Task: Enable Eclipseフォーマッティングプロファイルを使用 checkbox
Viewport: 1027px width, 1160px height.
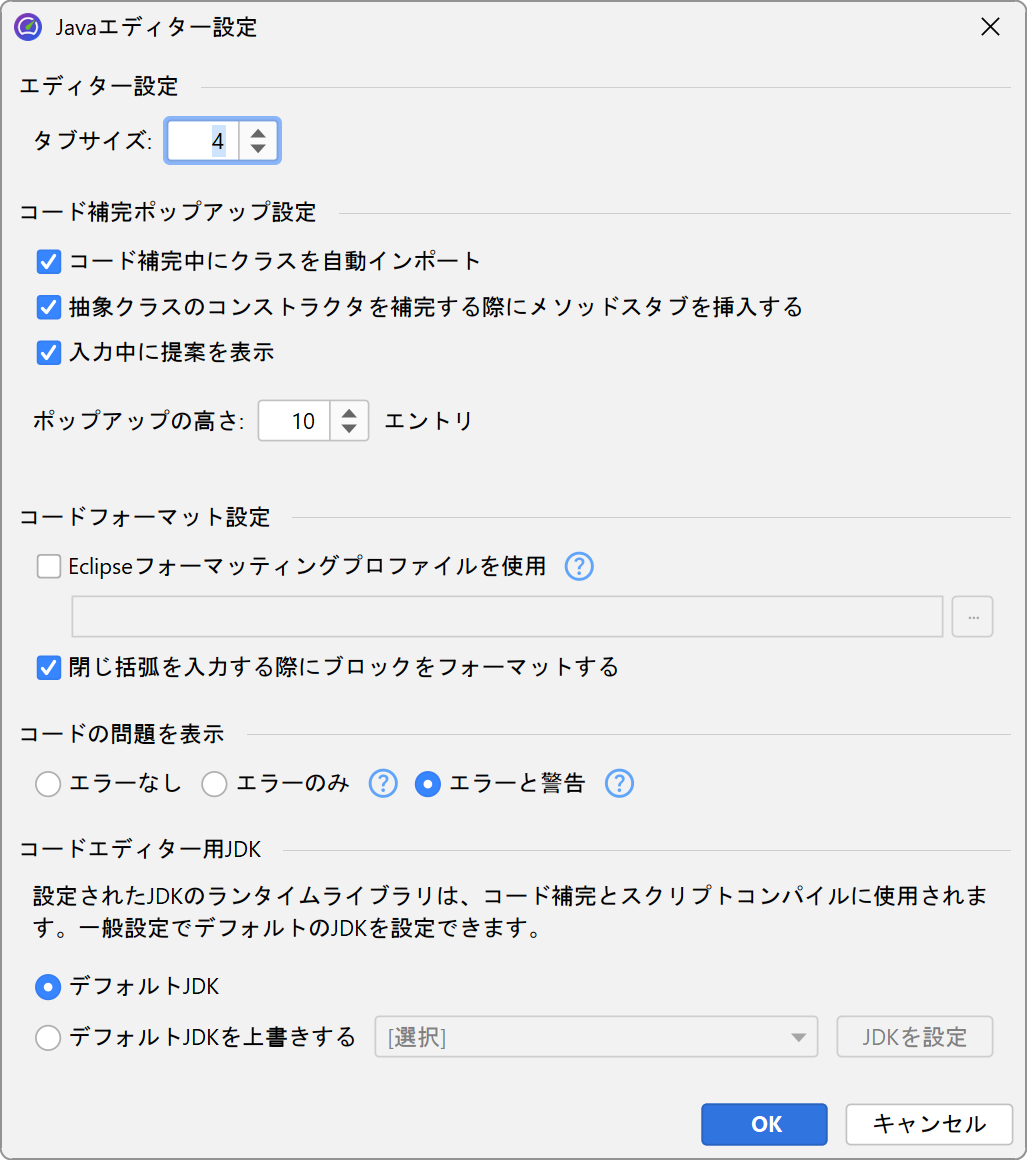Action: tap(49, 567)
